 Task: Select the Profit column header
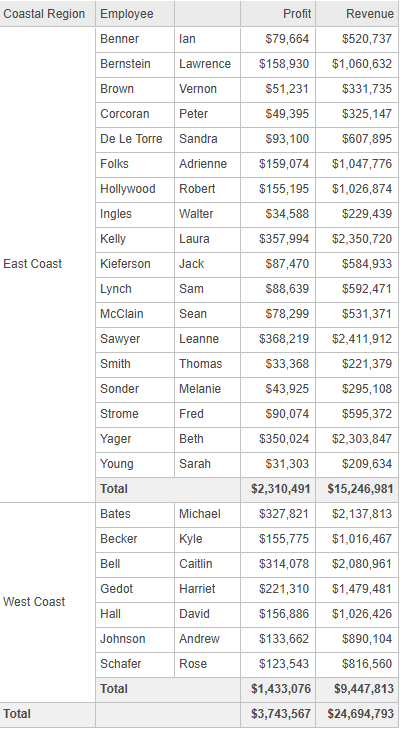coord(278,14)
